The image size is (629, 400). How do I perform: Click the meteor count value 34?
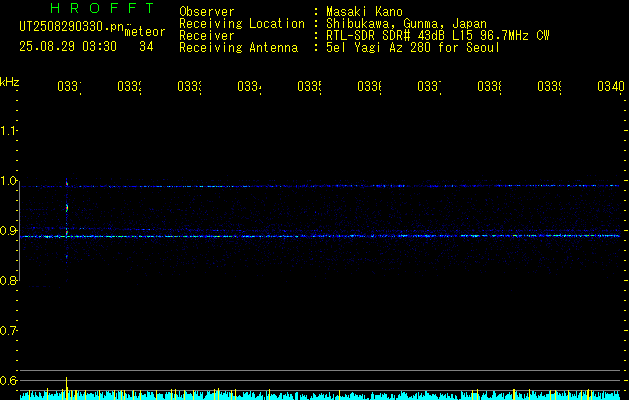coord(146,47)
